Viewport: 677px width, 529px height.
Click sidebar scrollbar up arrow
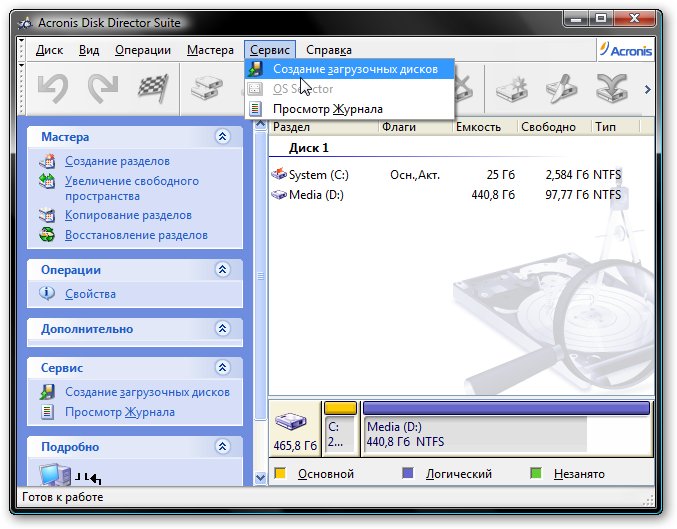click(x=260, y=125)
